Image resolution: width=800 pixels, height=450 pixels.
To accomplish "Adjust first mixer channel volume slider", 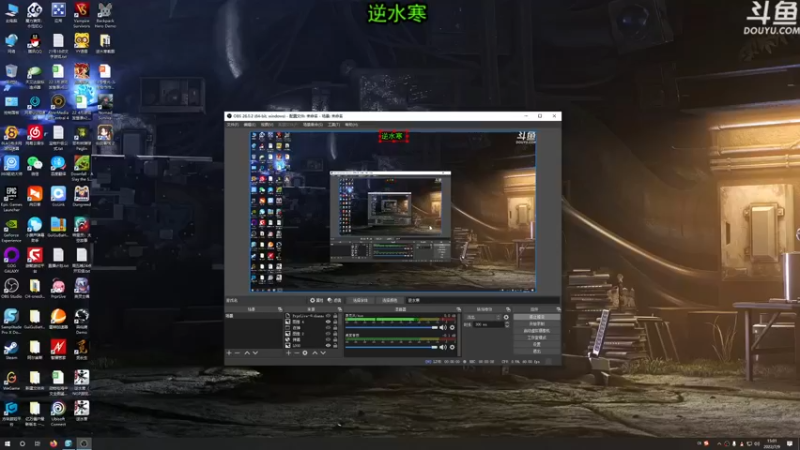I will coord(392,328).
